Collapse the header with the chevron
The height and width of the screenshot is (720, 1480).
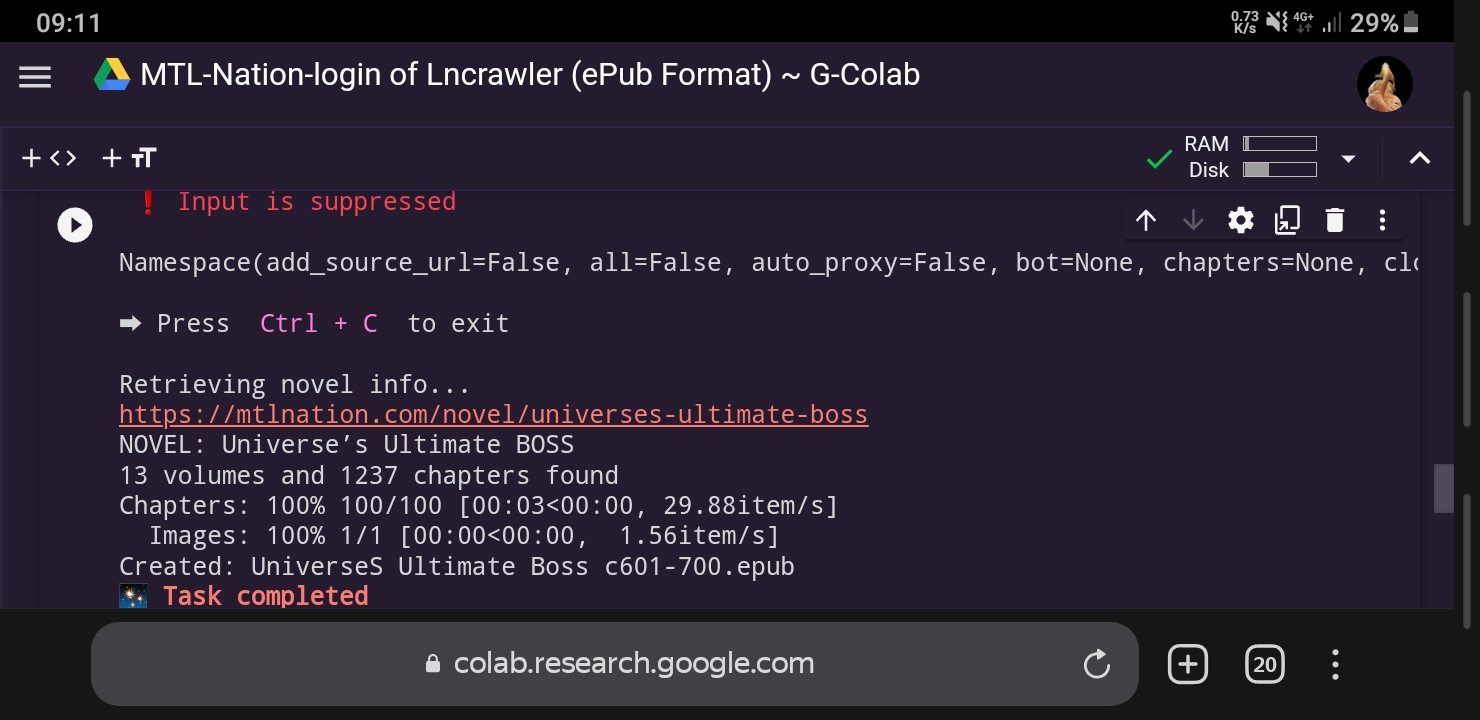coord(1419,158)
